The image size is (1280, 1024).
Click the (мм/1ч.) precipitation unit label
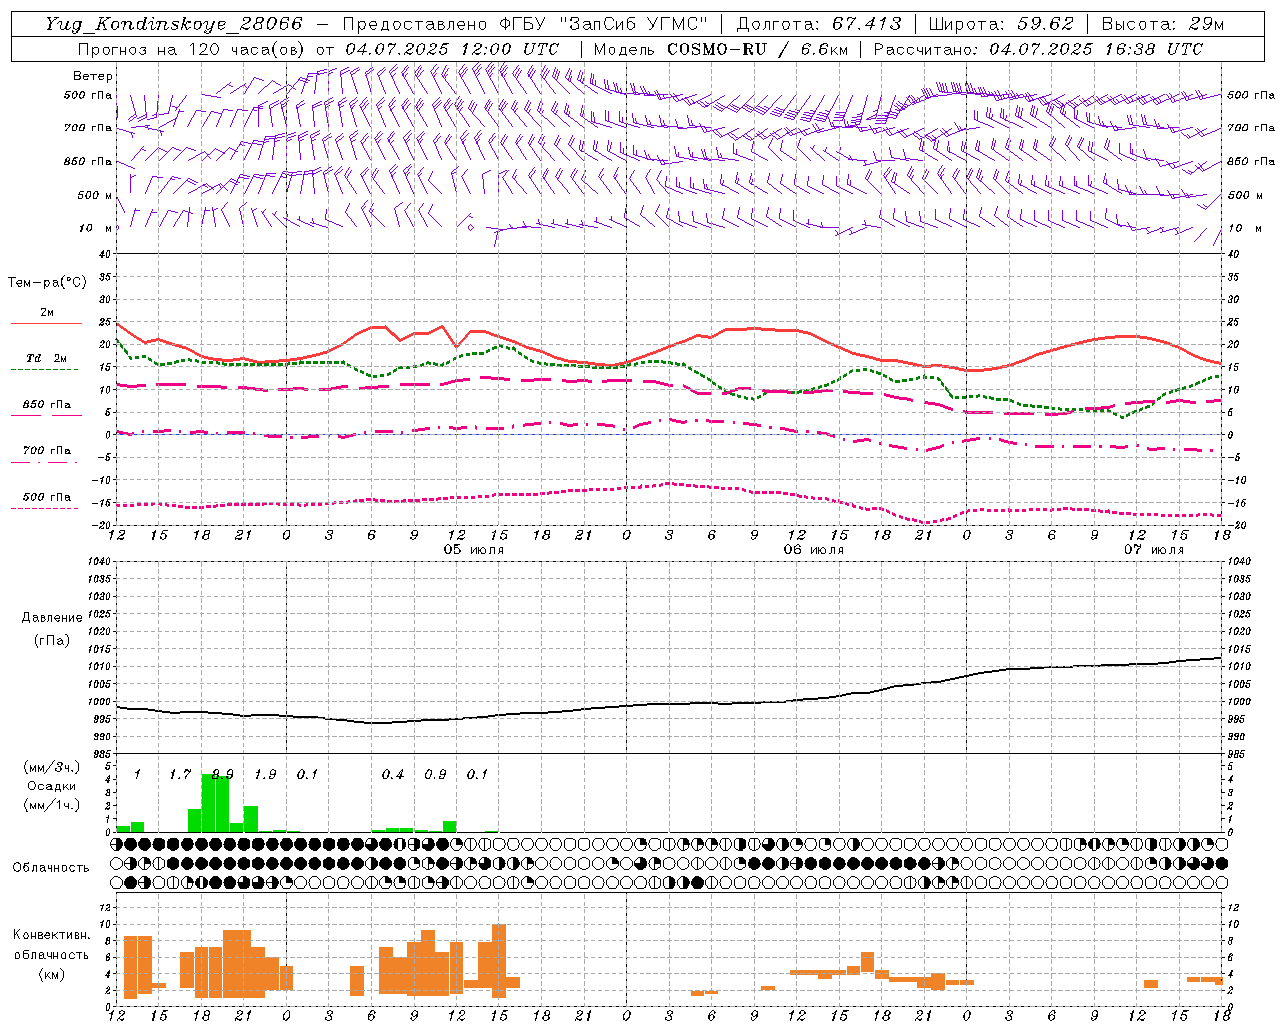coord(51,805)
